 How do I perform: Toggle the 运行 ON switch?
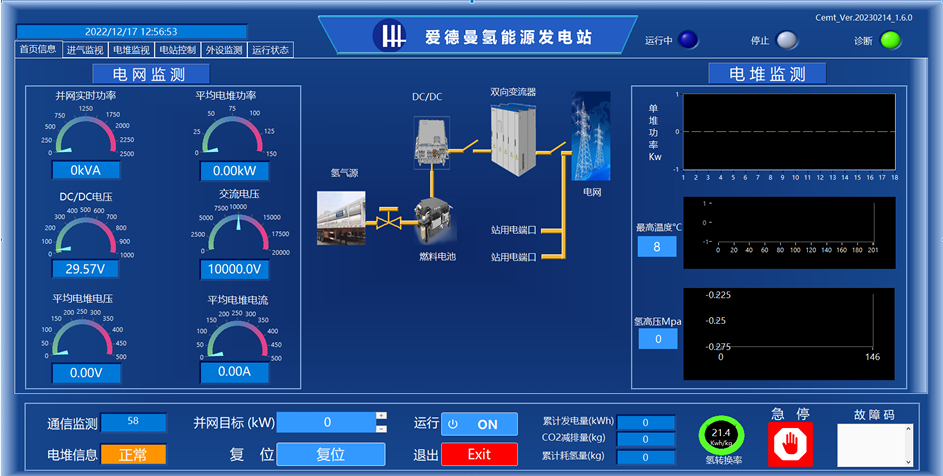pyautogui.click(x=479, y=424)
